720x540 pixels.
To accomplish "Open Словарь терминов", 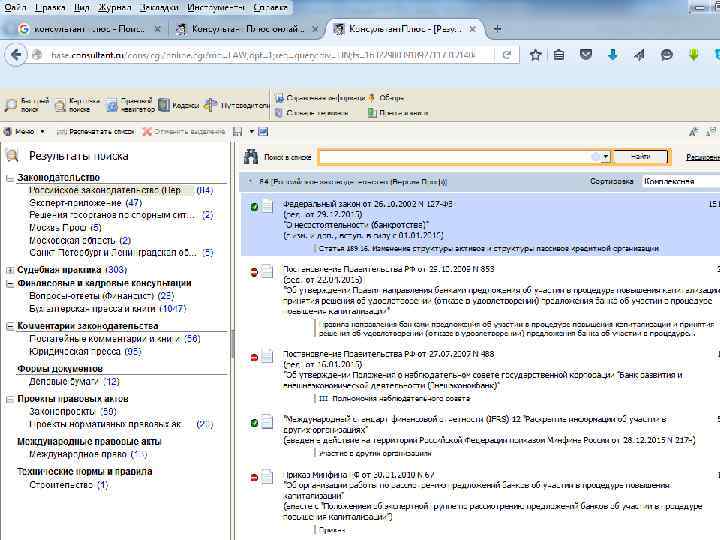I will (312, 112).
